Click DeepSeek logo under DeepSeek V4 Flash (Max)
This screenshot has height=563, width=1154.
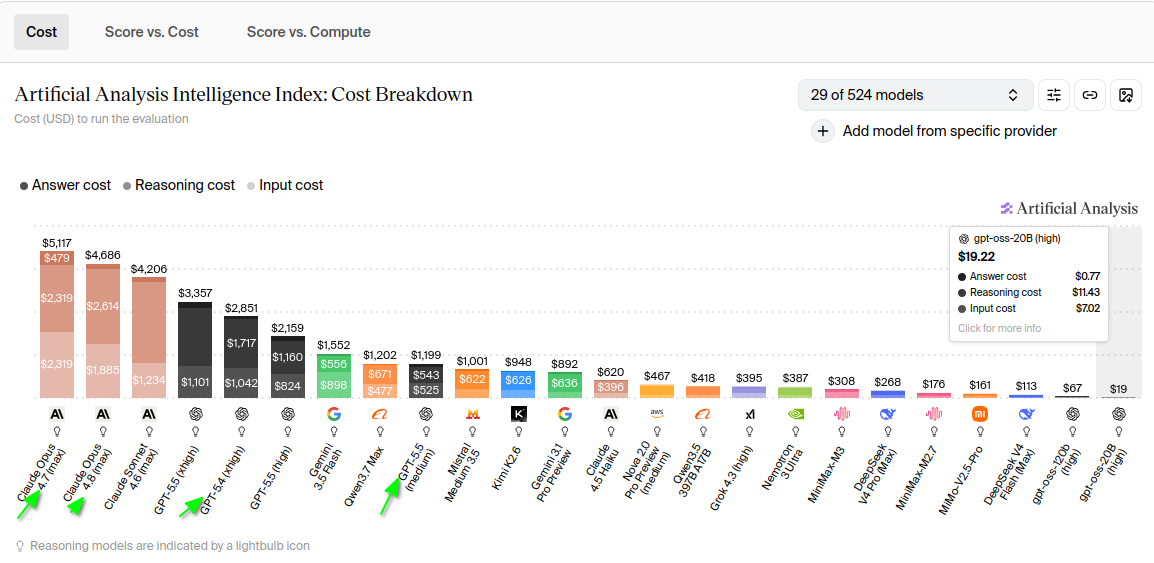pyautogui.click(x=1026, y=414)
